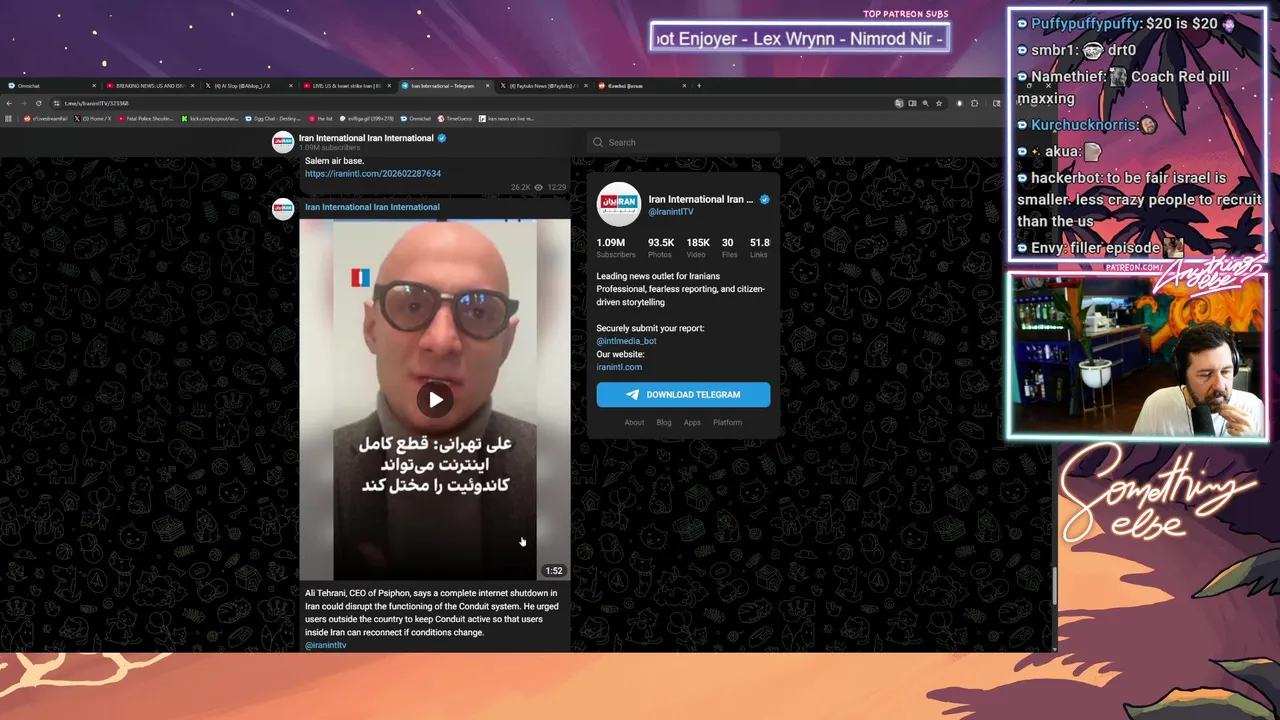Click the 1:52 video duration label
The image size is (1280, 720).
(553, 571)
